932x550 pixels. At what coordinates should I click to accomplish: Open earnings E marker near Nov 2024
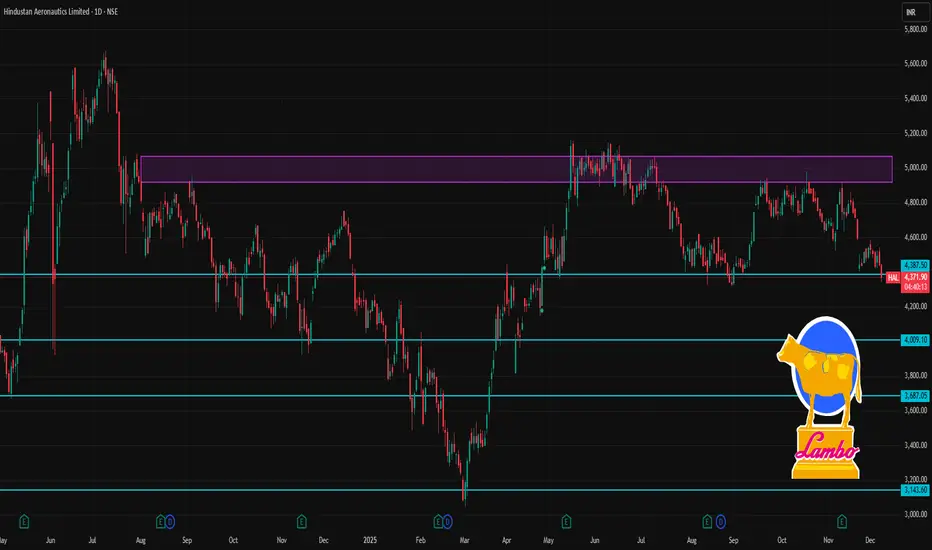click(301, 522)
